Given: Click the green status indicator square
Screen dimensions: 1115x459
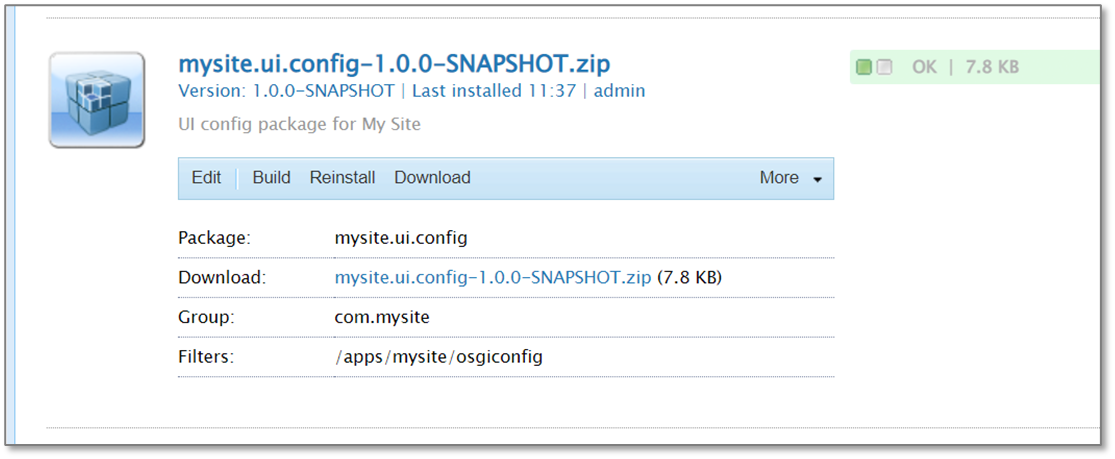Looking at the screenshot, I should (x=864, y=67).
